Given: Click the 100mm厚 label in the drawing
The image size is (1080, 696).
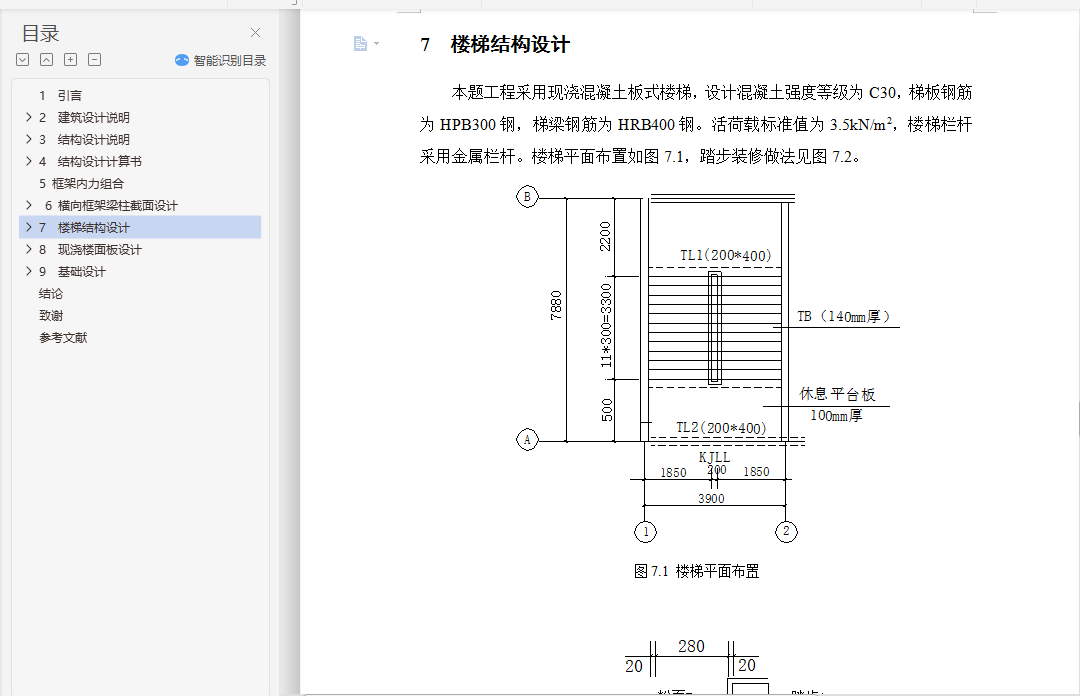Looking at the screenshot, I should point(836,416).
